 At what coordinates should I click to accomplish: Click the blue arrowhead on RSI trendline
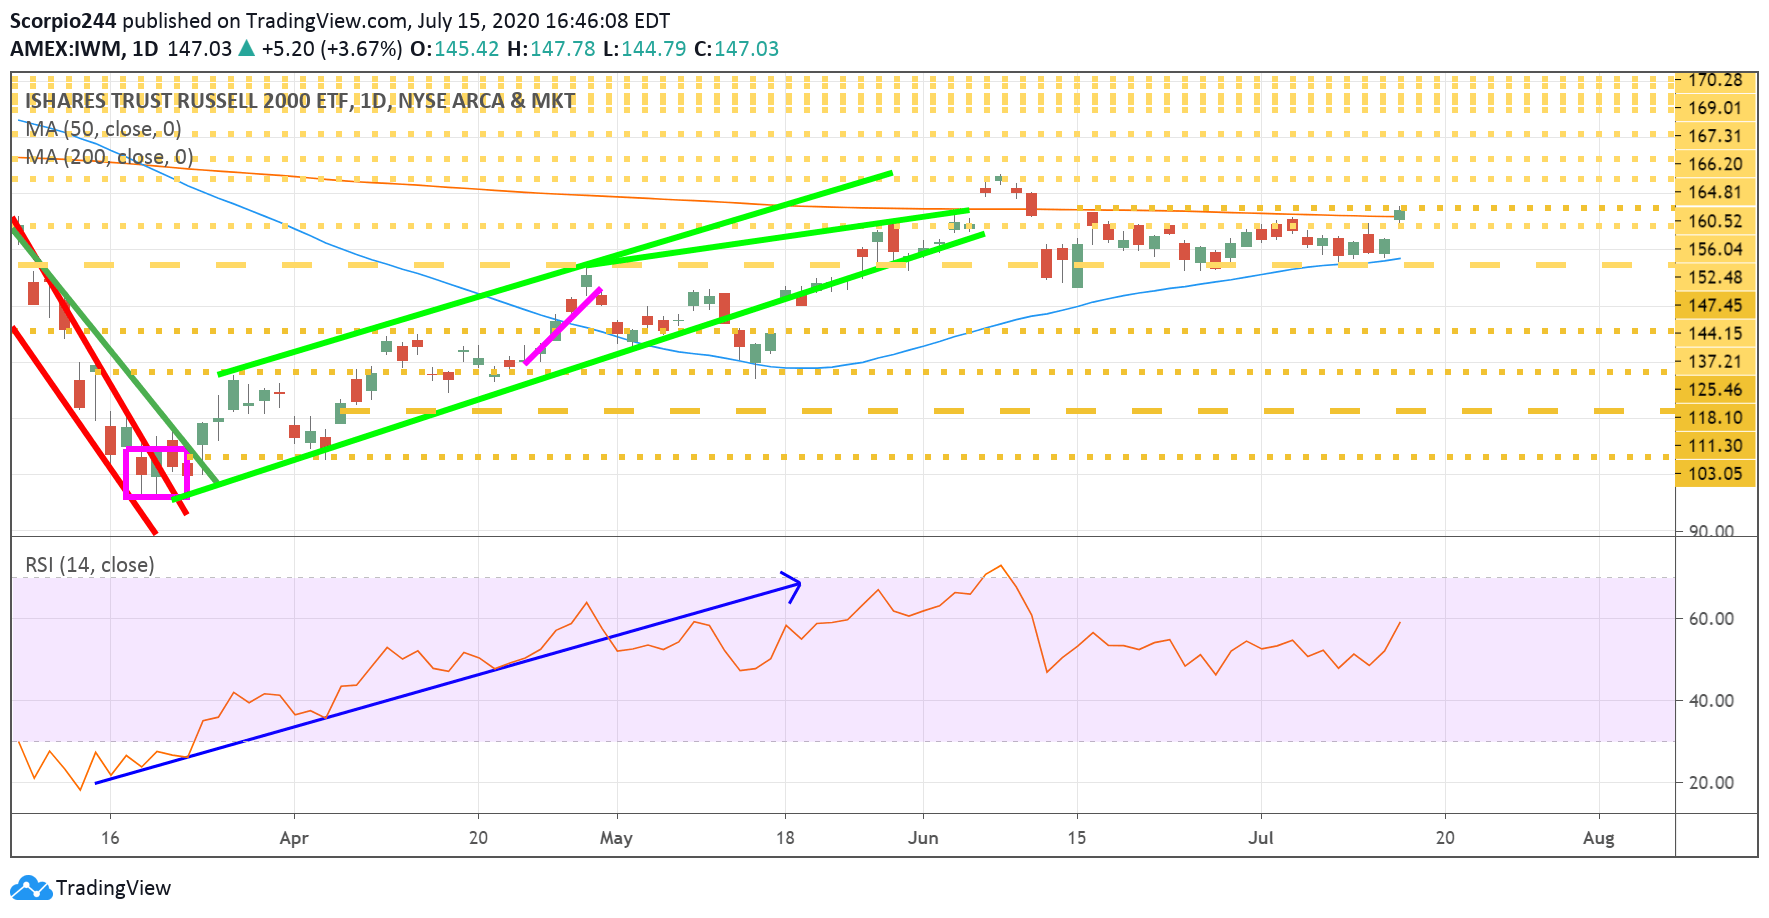(x=791, y=586)
